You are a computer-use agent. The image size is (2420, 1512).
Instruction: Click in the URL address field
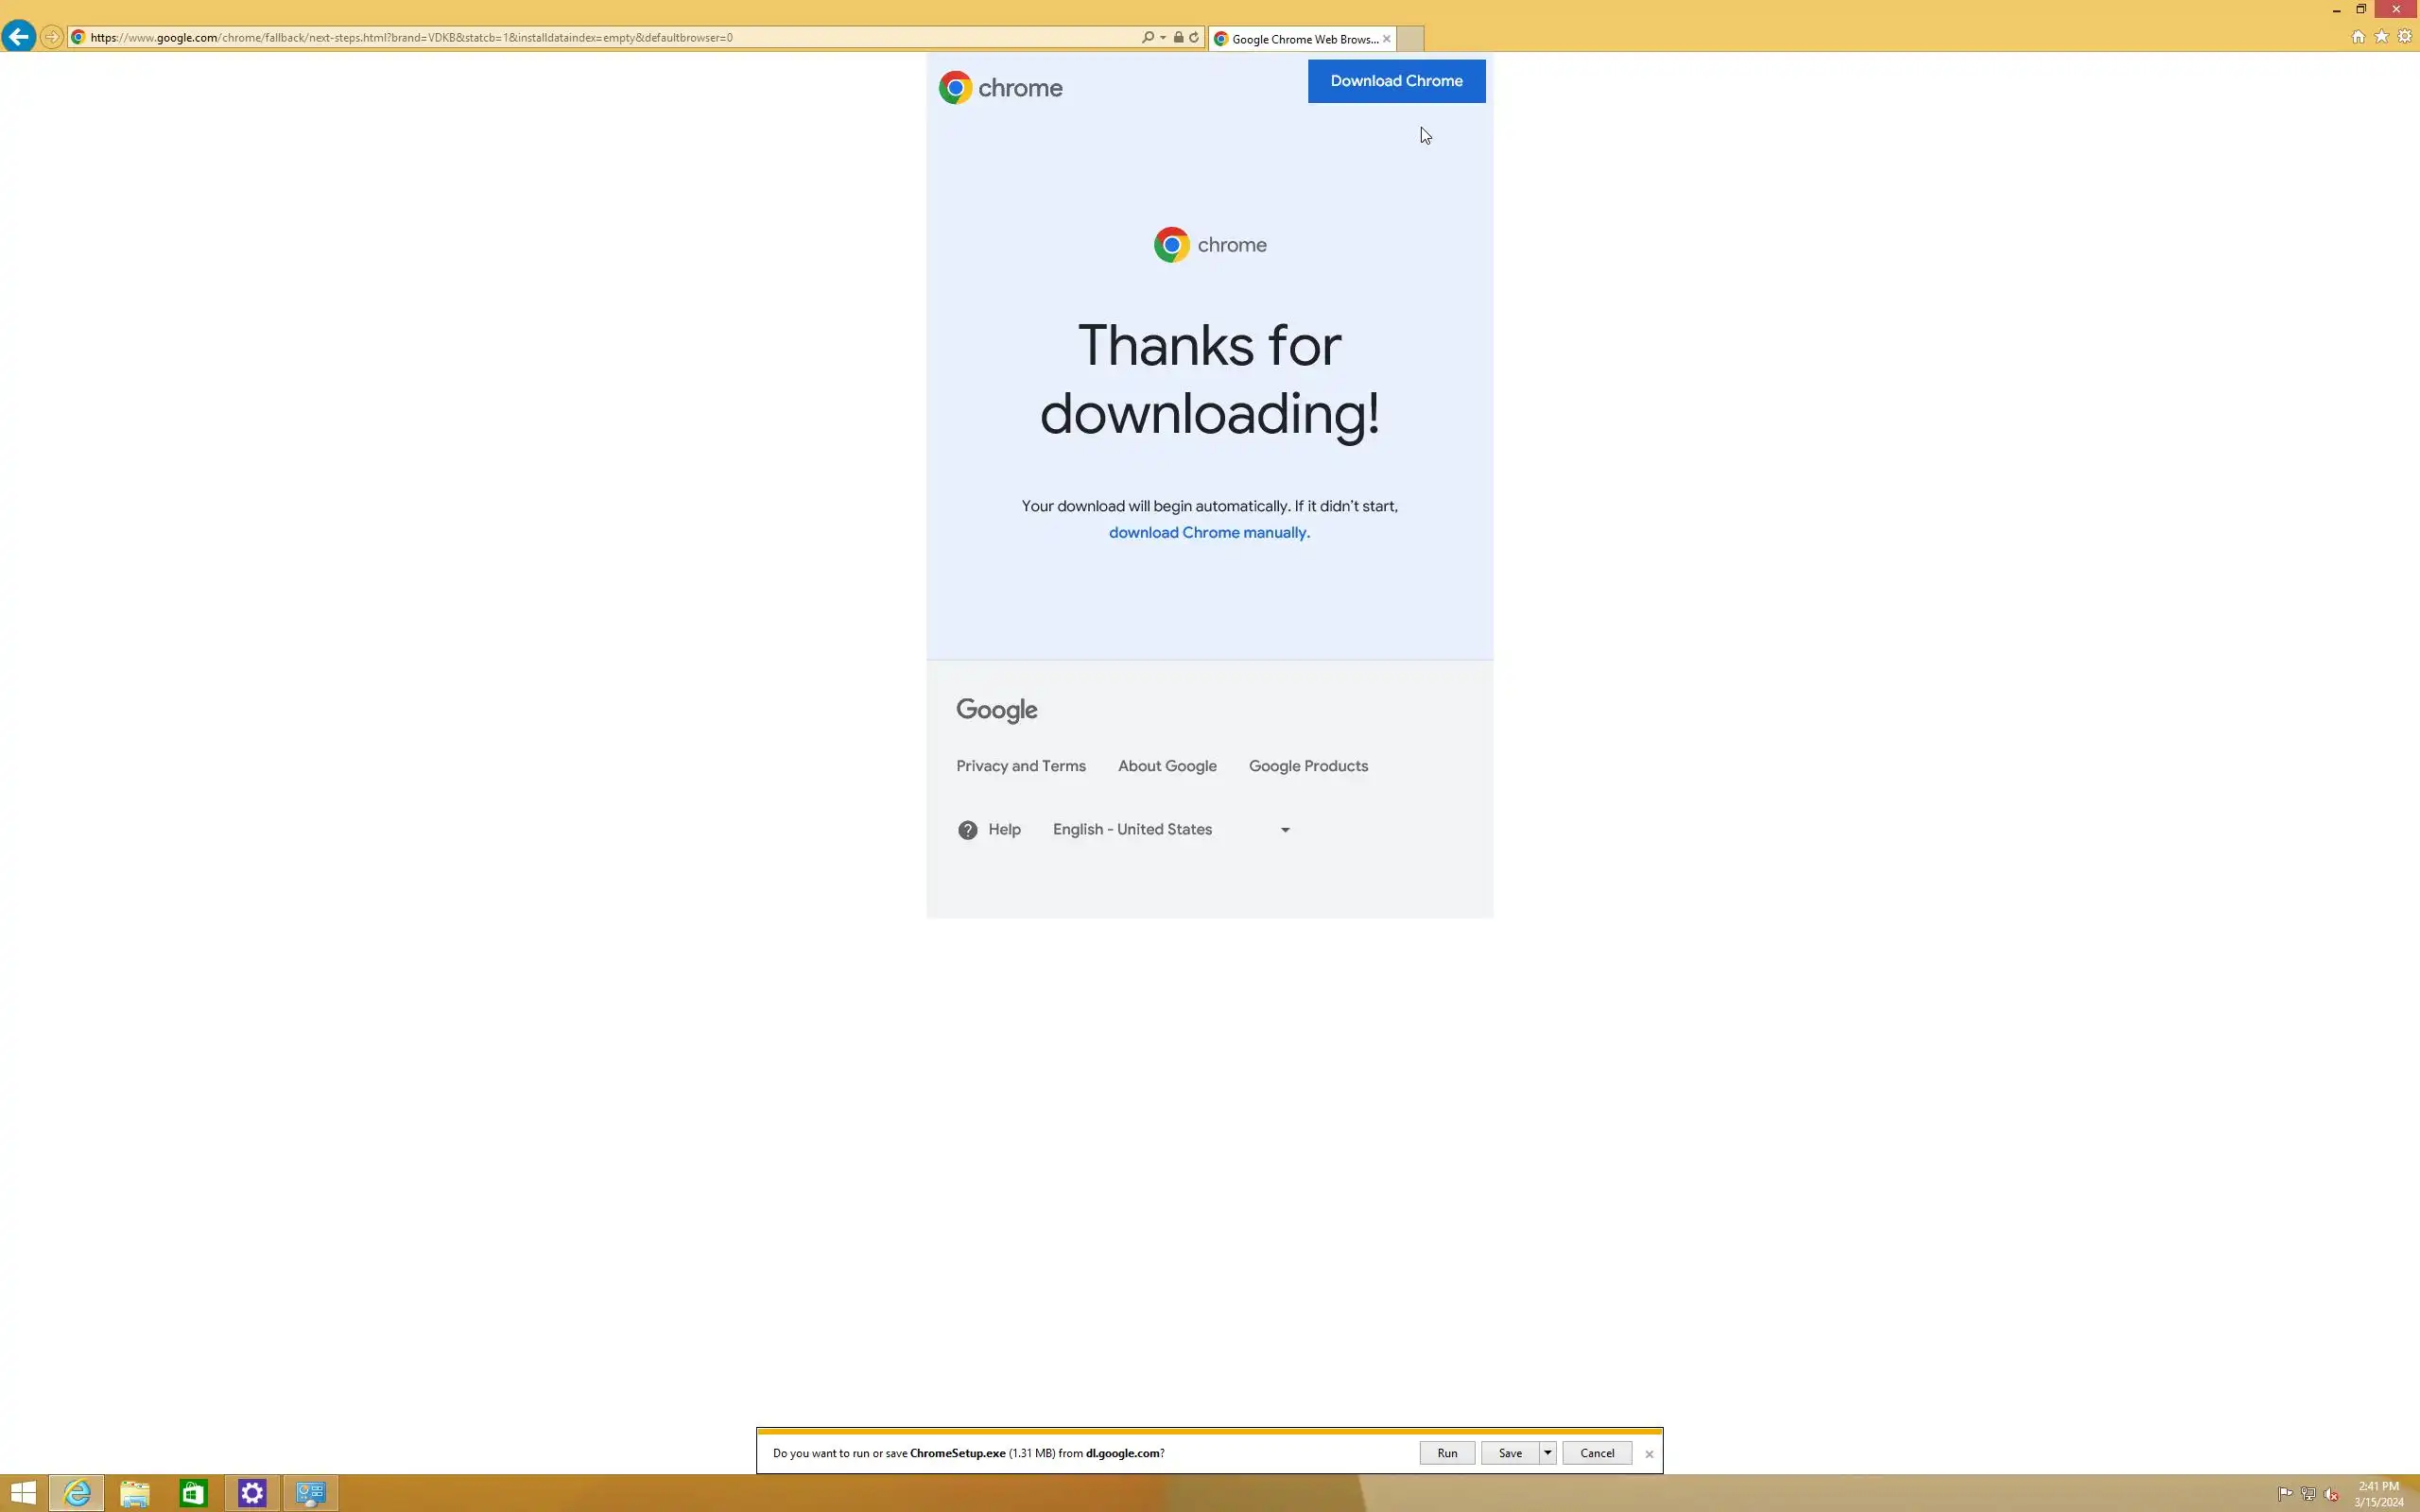pos(600,37)
